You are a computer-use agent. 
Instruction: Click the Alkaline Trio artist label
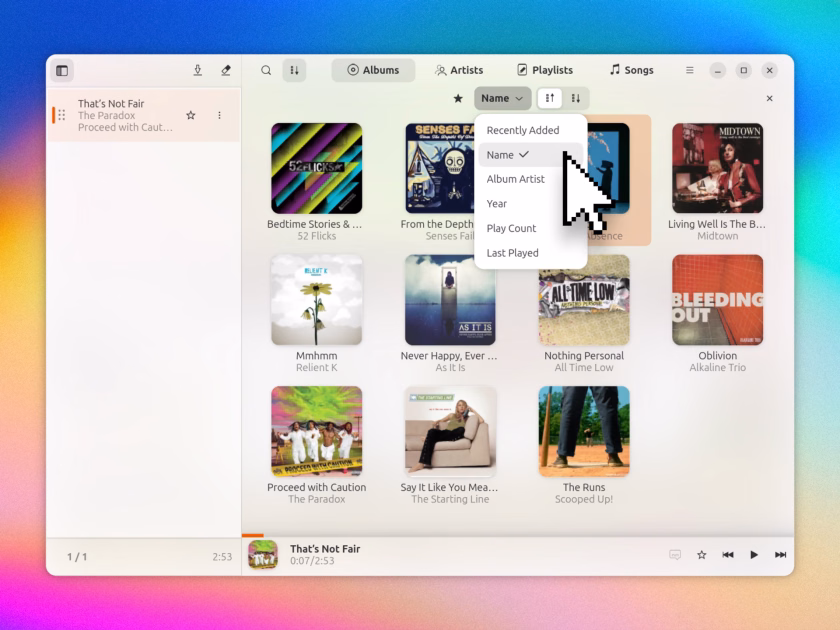click(717, 368)
